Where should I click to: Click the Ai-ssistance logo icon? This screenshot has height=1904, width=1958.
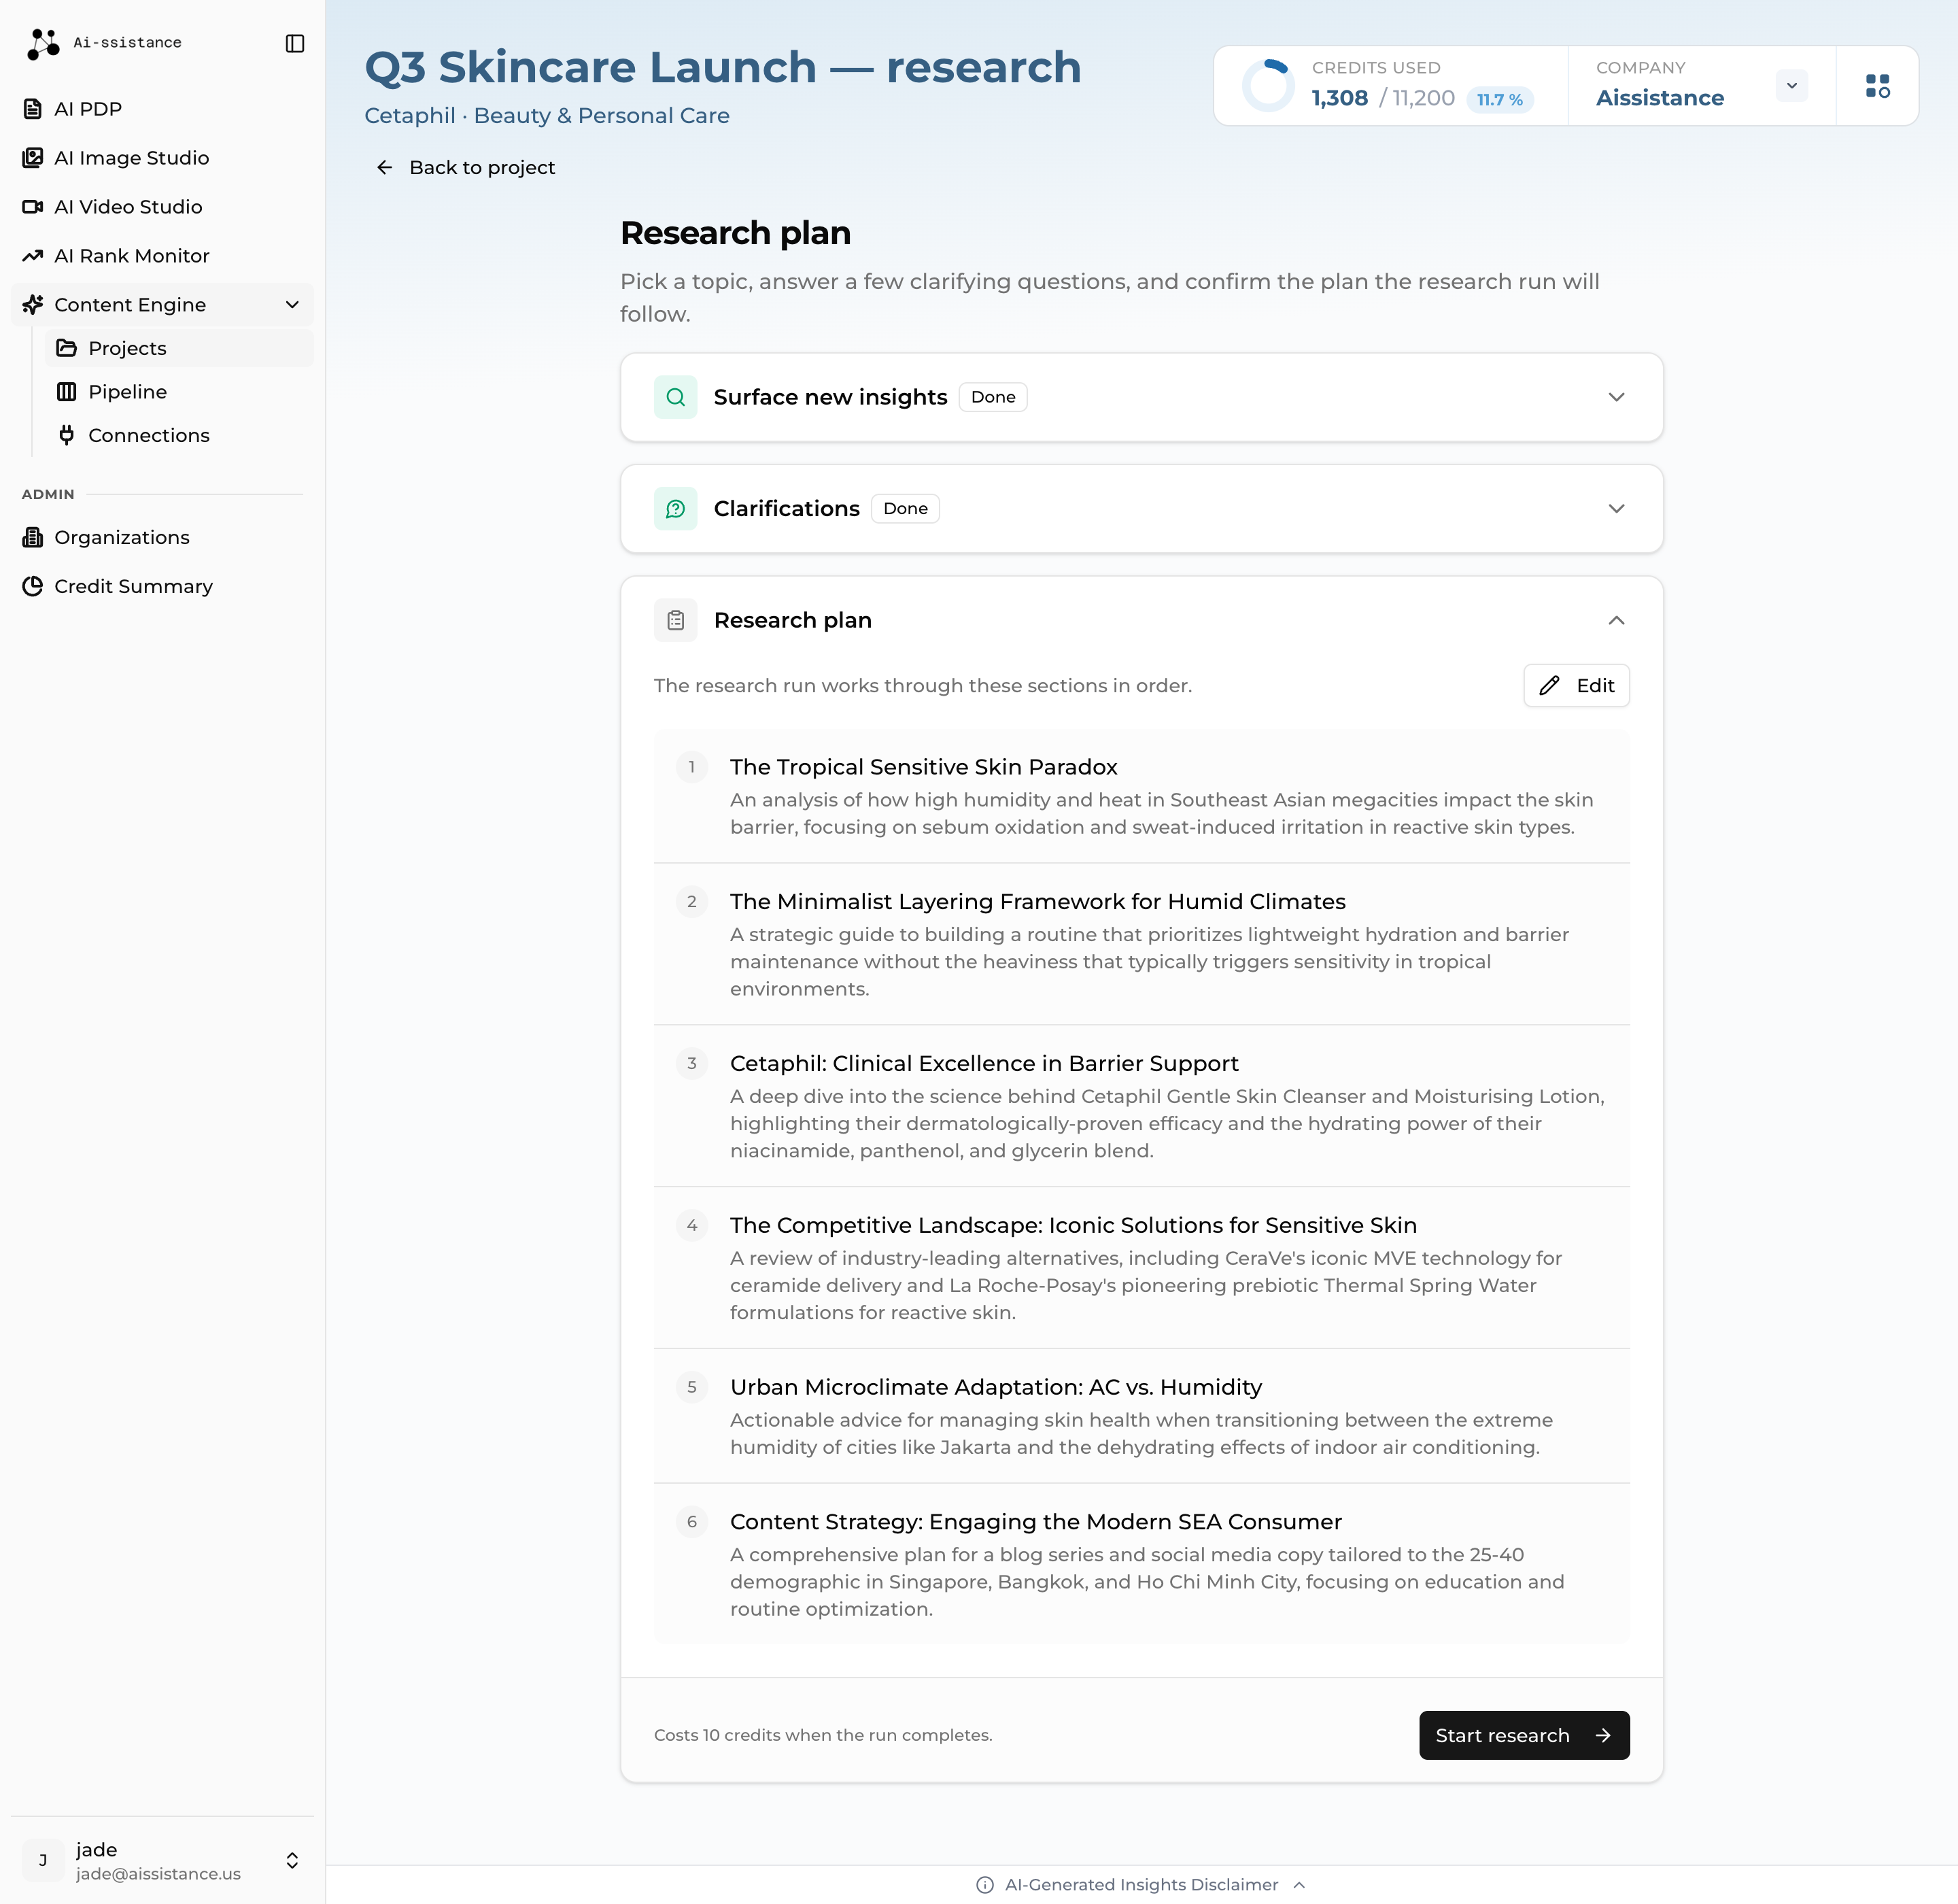point(43,43)
